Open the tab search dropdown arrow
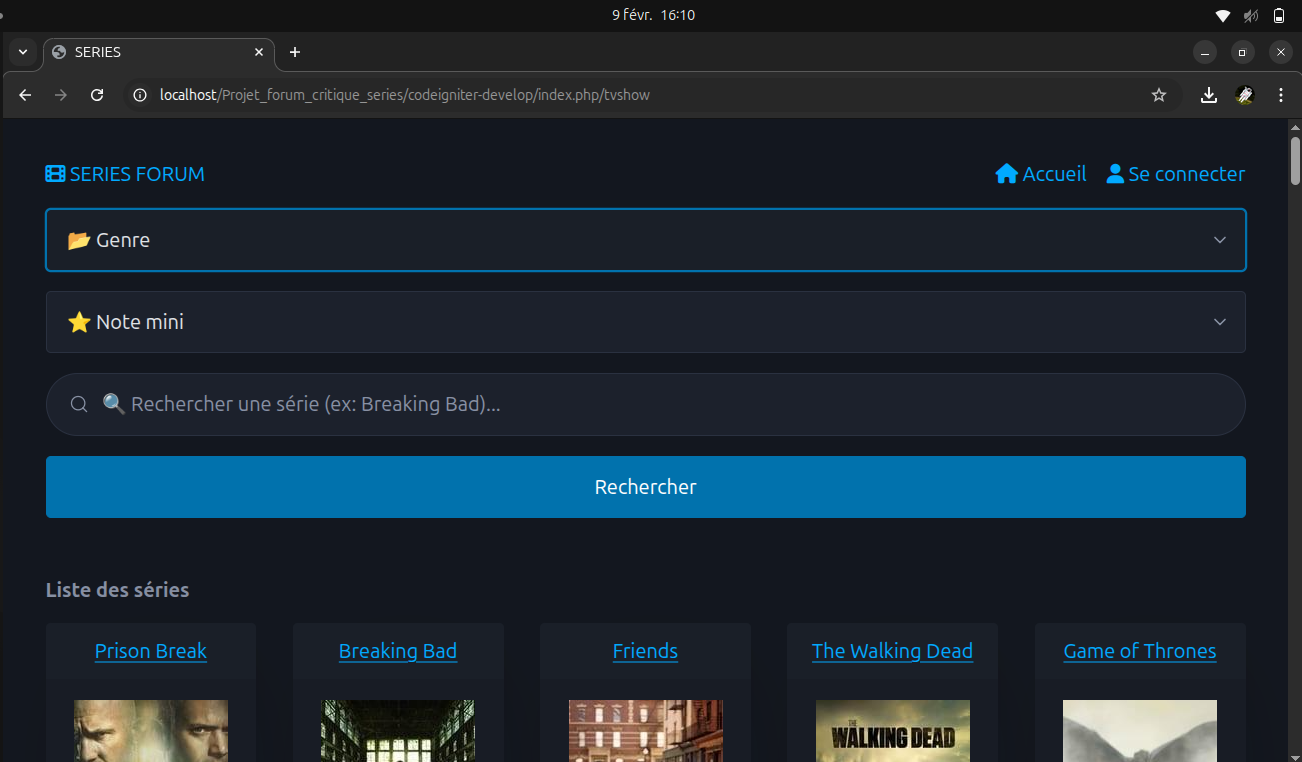The width and height of the screenshot is (1302, 762). (x=23, y=52)
